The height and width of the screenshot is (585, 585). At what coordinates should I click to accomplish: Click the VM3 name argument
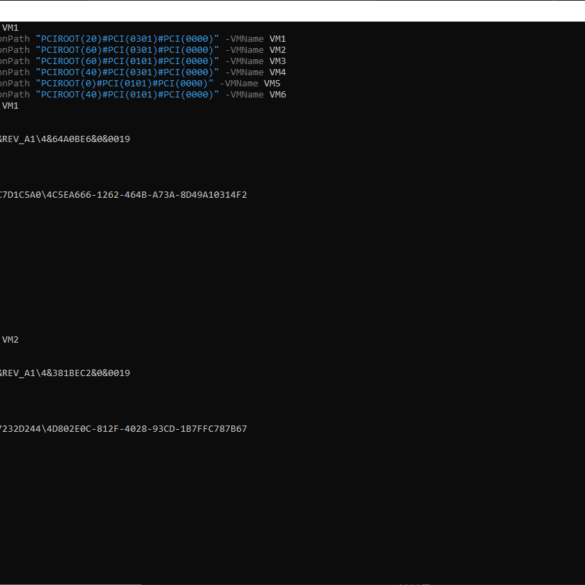click(278, 61)
